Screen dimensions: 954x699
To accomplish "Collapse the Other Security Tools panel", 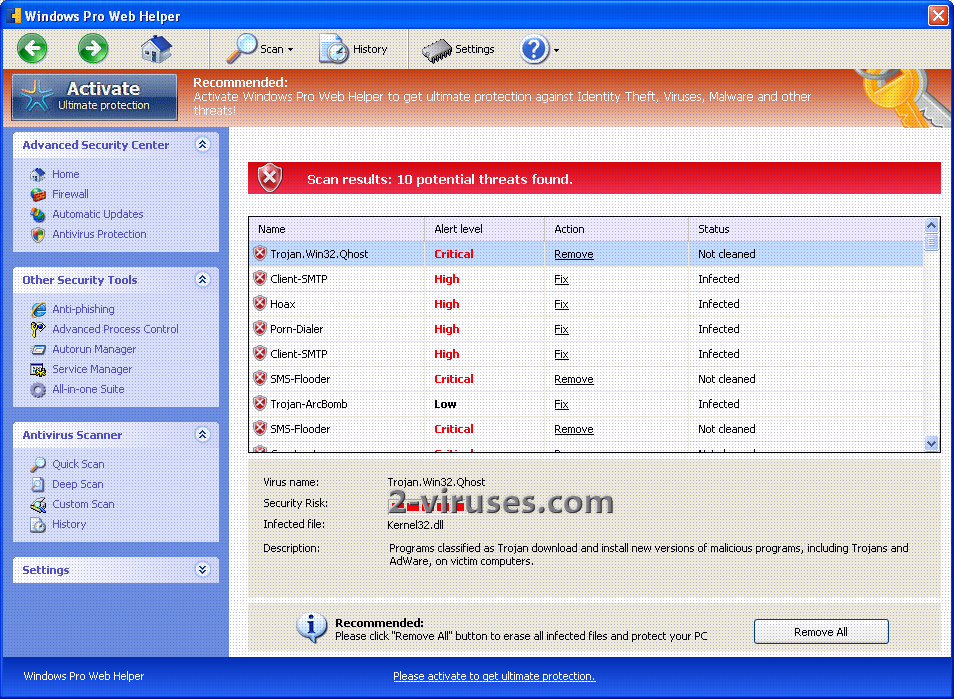I will click(x=203, y=280).
